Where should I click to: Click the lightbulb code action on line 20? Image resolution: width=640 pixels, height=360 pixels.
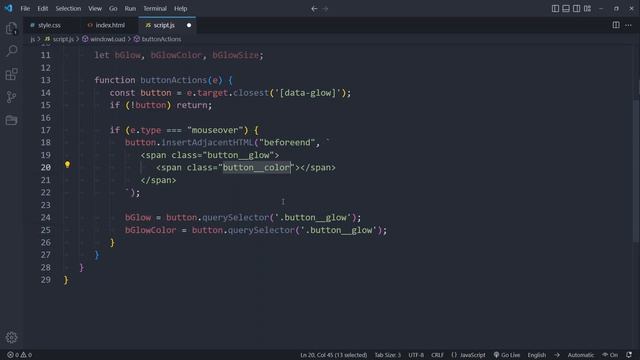coord(67,164)
